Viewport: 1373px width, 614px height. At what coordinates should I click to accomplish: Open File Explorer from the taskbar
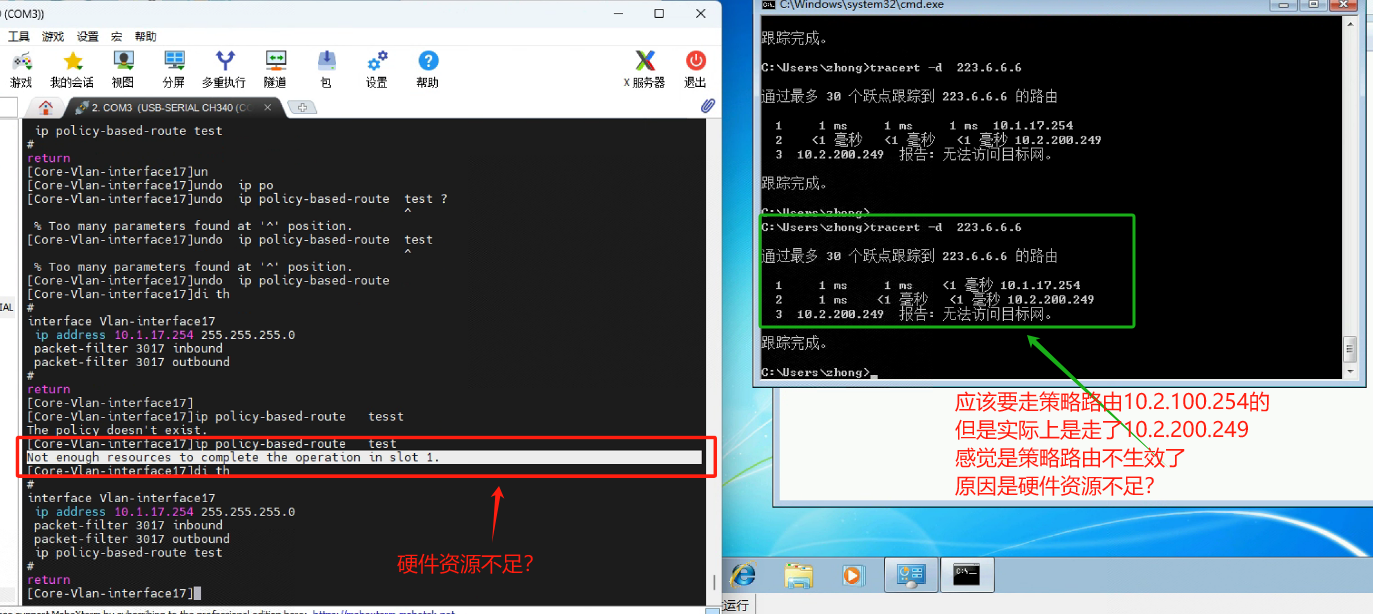point(798,575)
